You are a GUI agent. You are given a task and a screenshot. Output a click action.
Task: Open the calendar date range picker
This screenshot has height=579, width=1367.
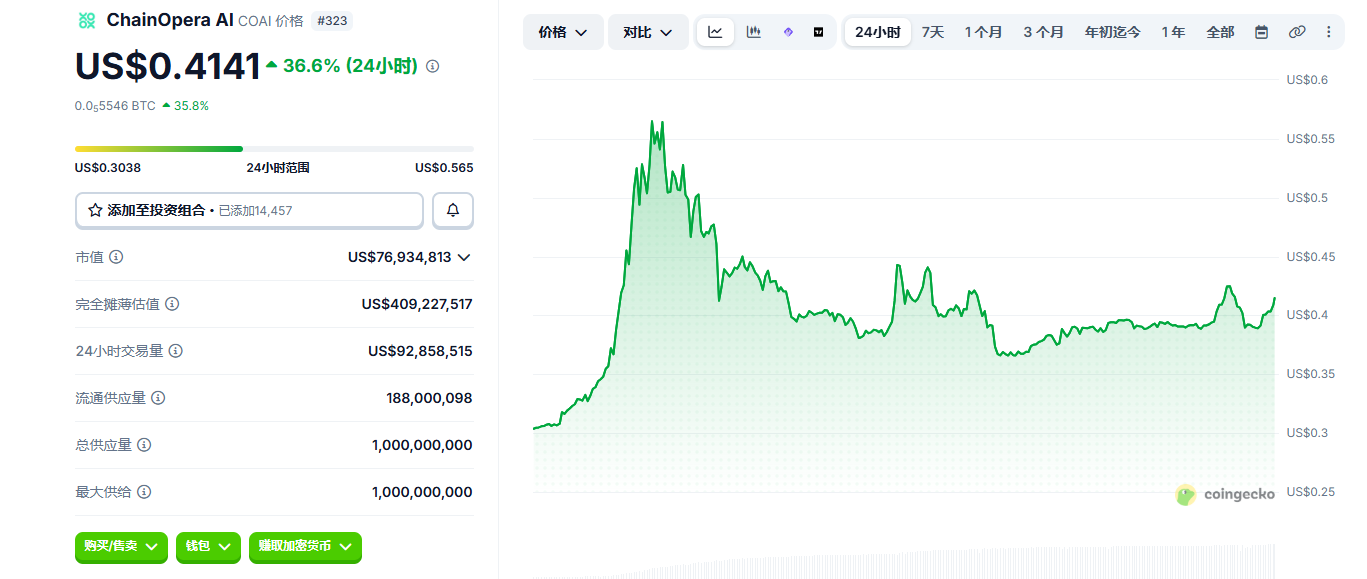point(1262,32)
